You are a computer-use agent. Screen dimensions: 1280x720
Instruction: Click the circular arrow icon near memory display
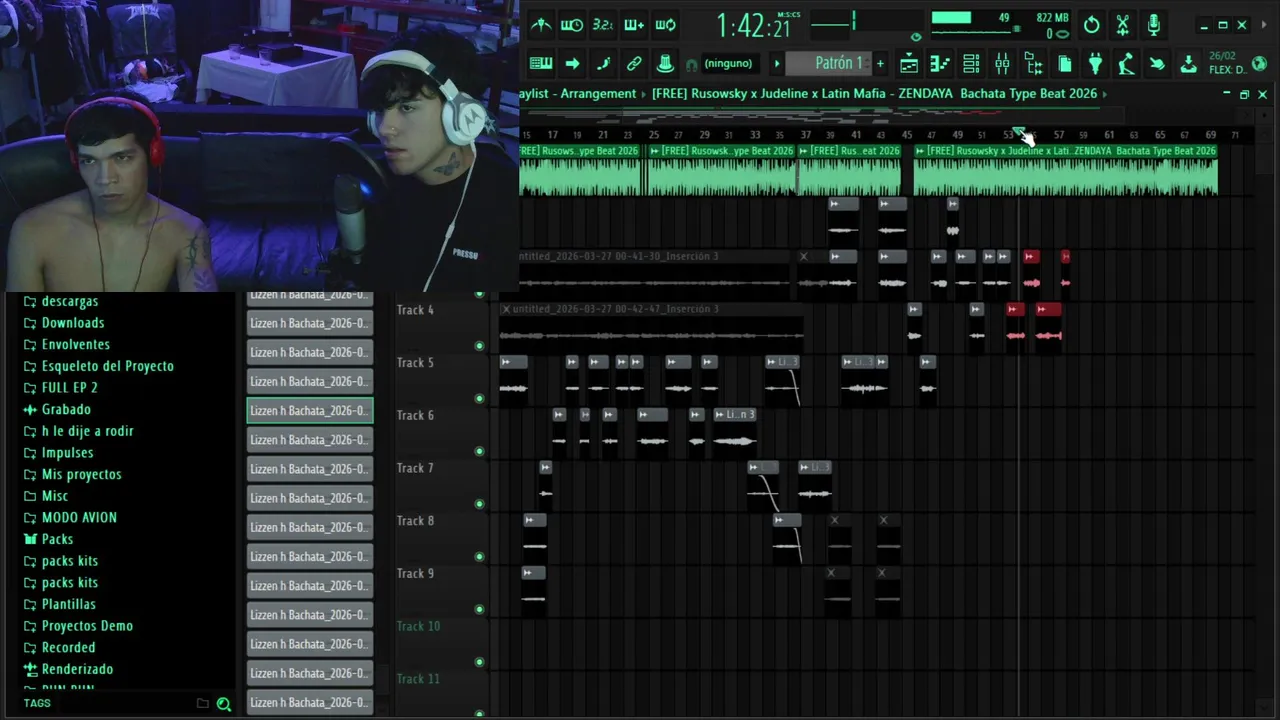1092,25
